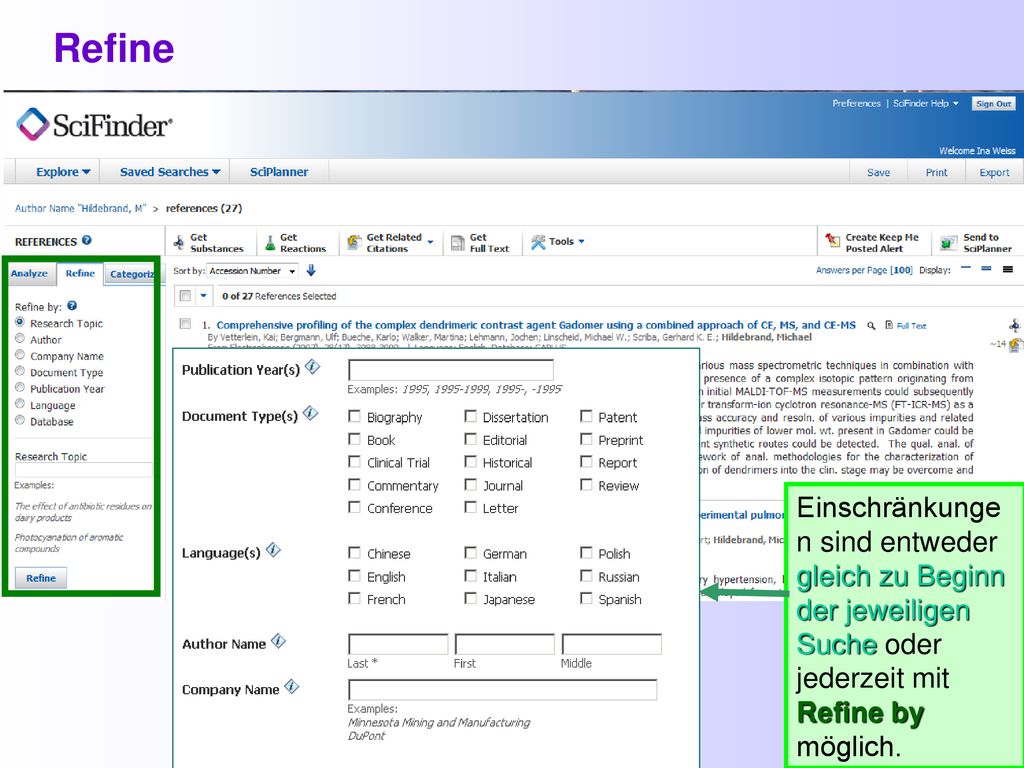Switch to the Categorize tab

(131, 274)
